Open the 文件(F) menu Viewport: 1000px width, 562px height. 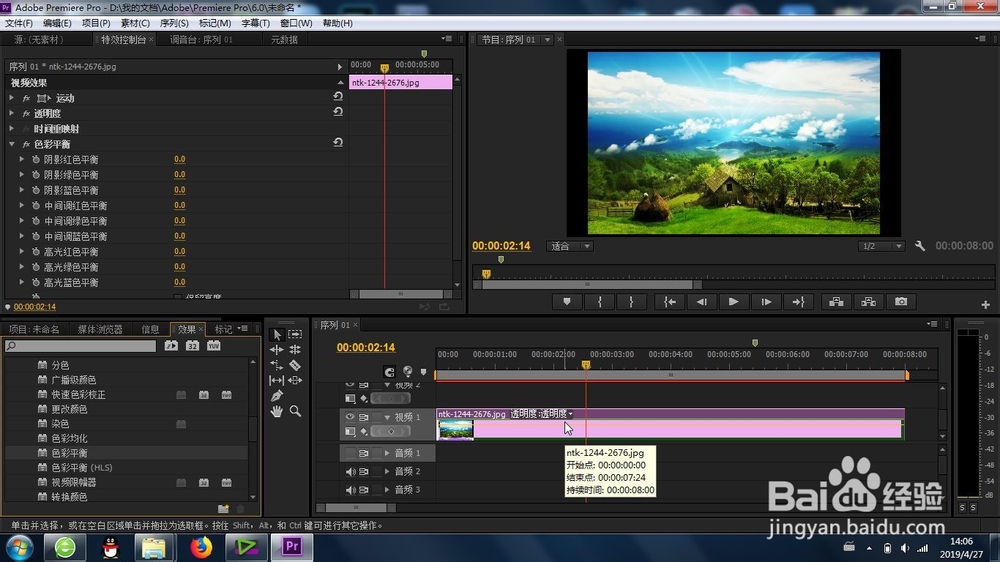(x=18, y=23)
